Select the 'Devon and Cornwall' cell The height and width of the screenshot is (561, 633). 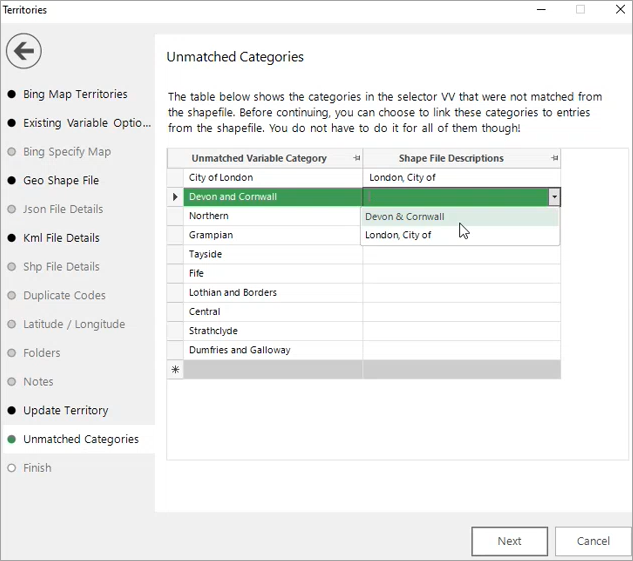tap(273, 197)
